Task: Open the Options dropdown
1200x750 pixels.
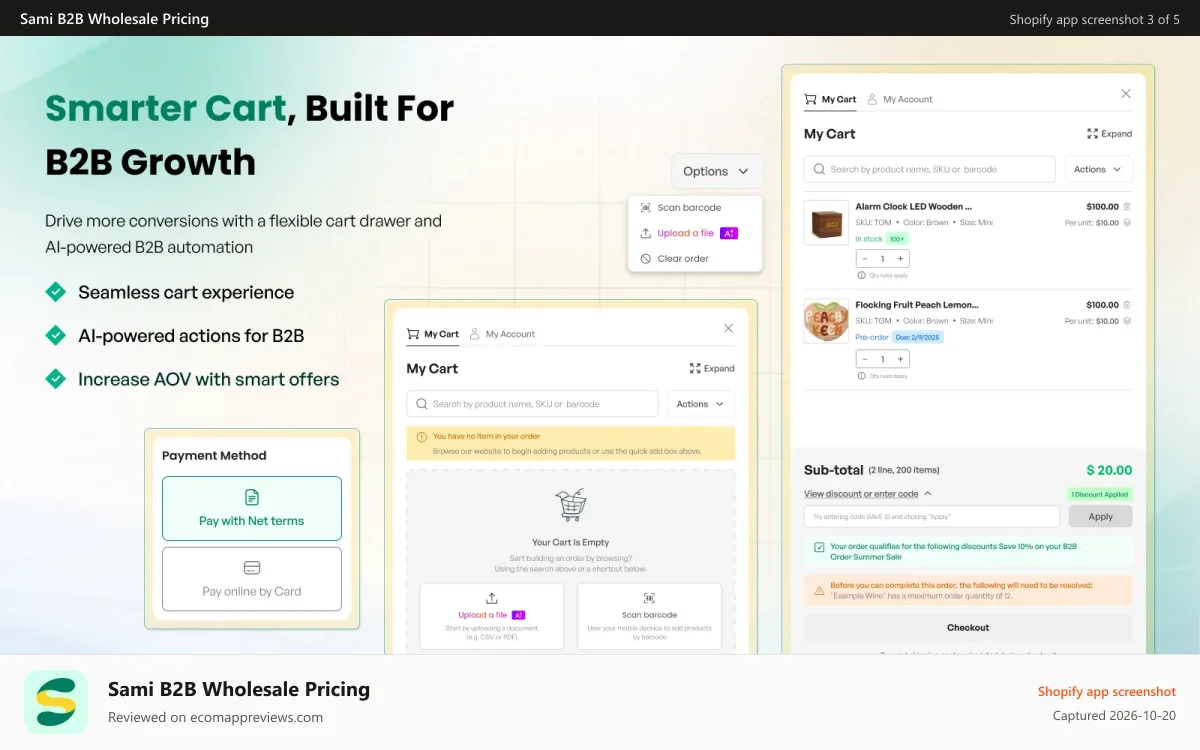Action: pyautogui.click(x=717, y=171)
